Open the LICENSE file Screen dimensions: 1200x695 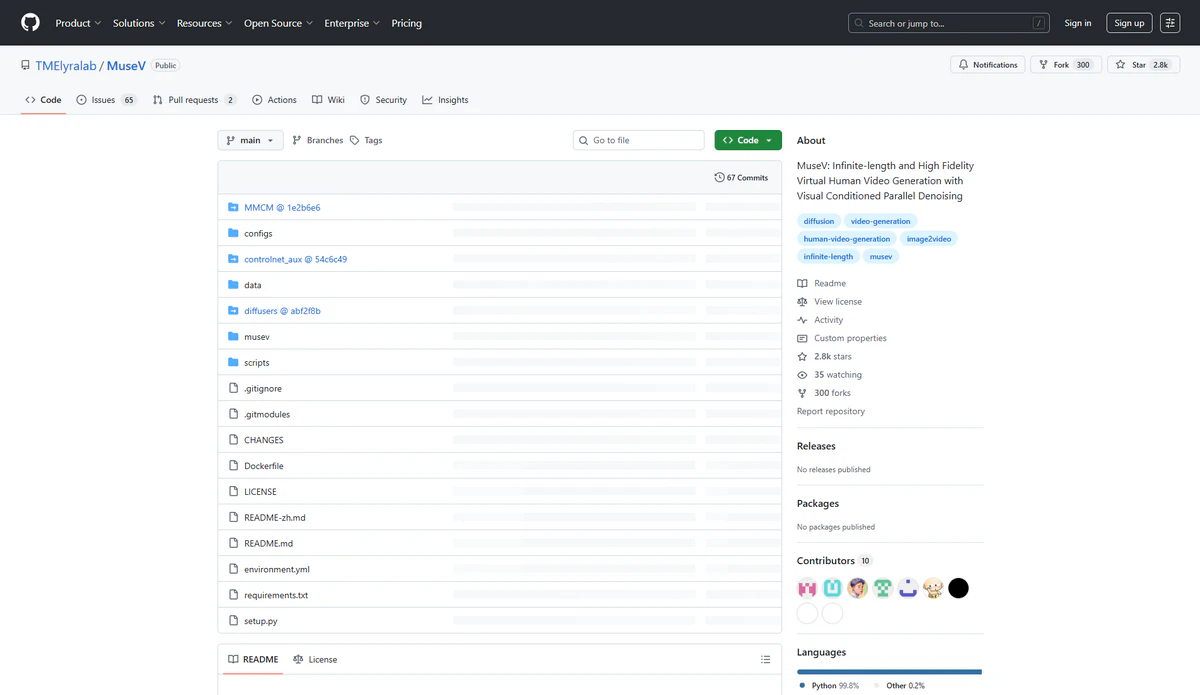[260, 492]
